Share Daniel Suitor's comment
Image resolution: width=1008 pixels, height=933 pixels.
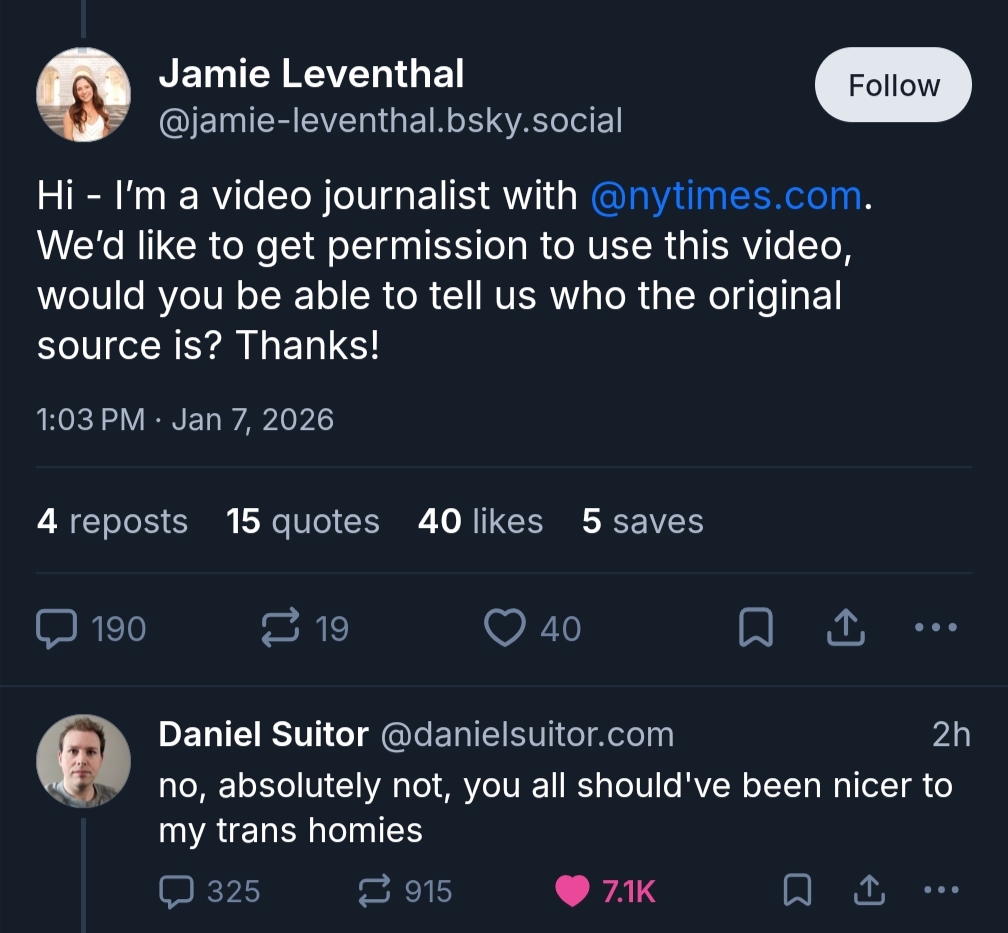click(868, 890)
